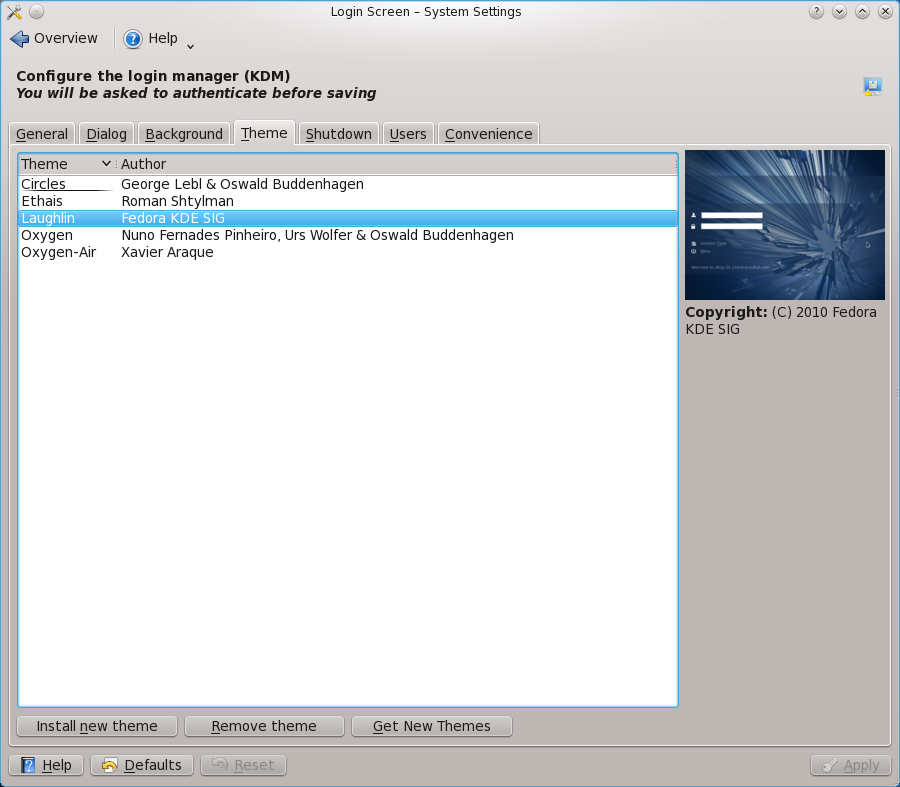Click author 'George Lebl & Oswald Buddenhagen'
The height and width of the screenshot is (787, 900).
point(242,184)
